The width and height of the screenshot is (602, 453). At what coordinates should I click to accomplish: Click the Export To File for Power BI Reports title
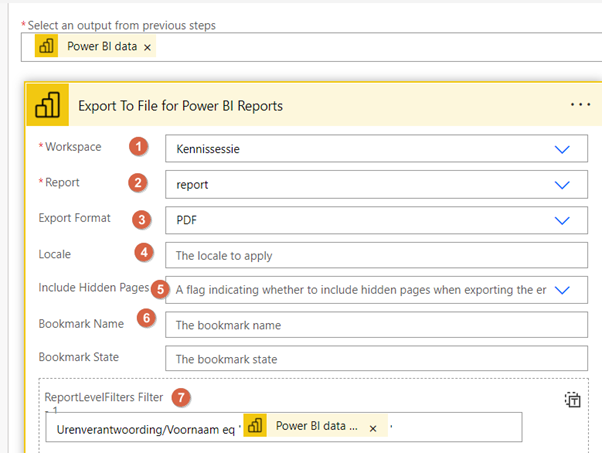pyautogui.click(x=180, y=106)
